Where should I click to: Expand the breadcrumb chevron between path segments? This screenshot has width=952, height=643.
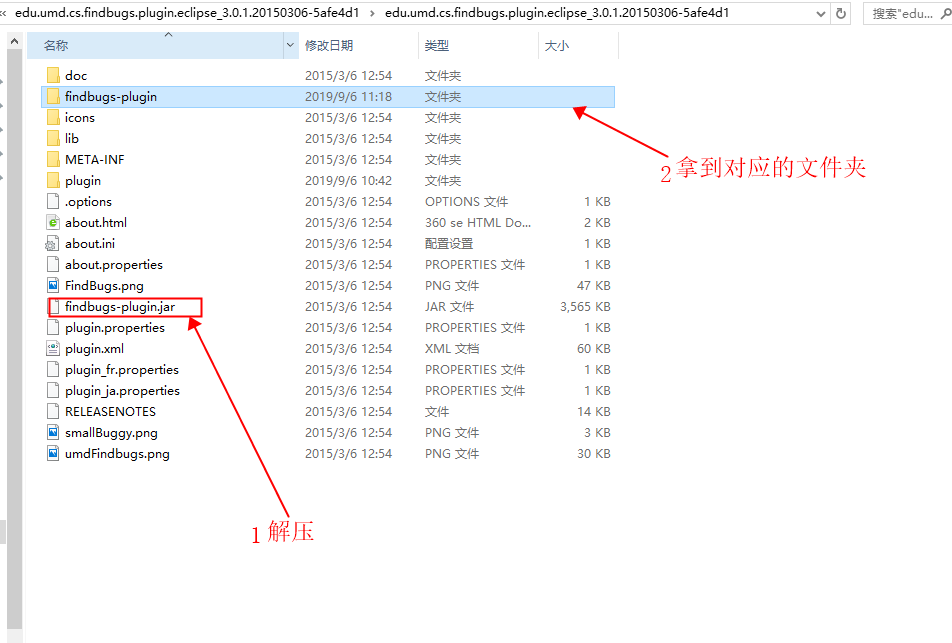pos(372,13)
